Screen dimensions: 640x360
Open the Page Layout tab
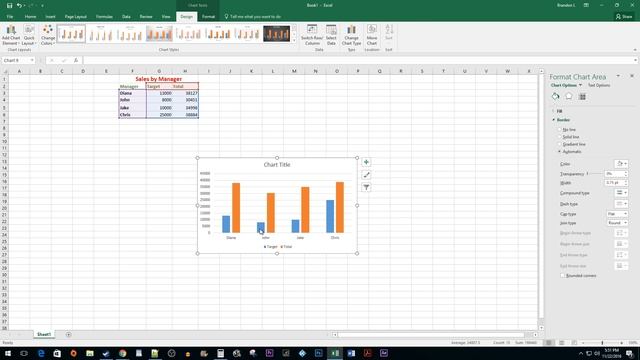coord(76,17)
